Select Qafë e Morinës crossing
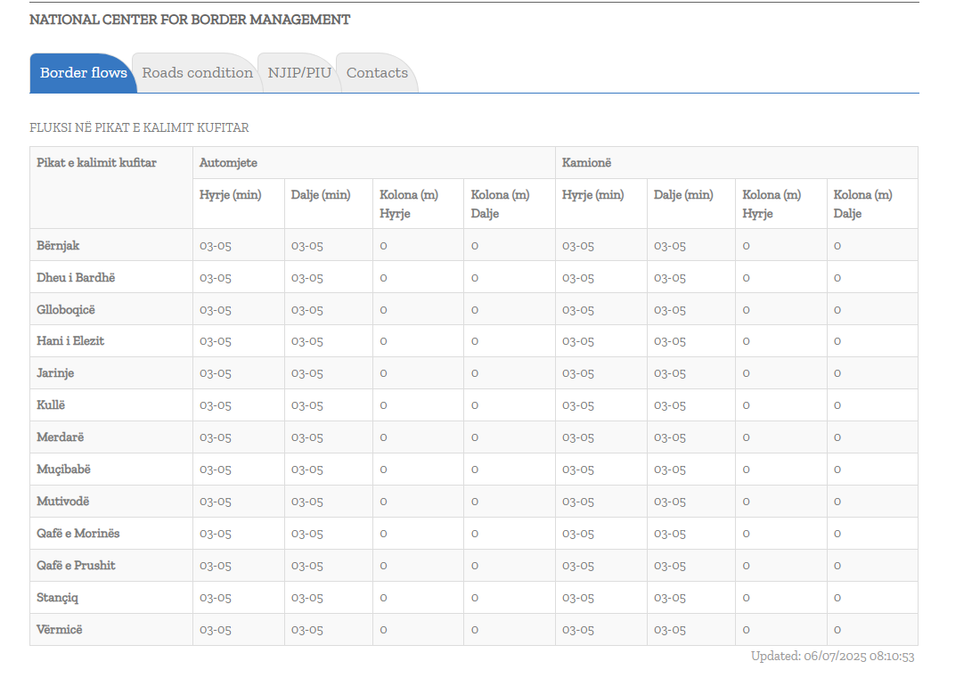Image resolution: width=980 pixels, height=686 pixels. [78, 533]
